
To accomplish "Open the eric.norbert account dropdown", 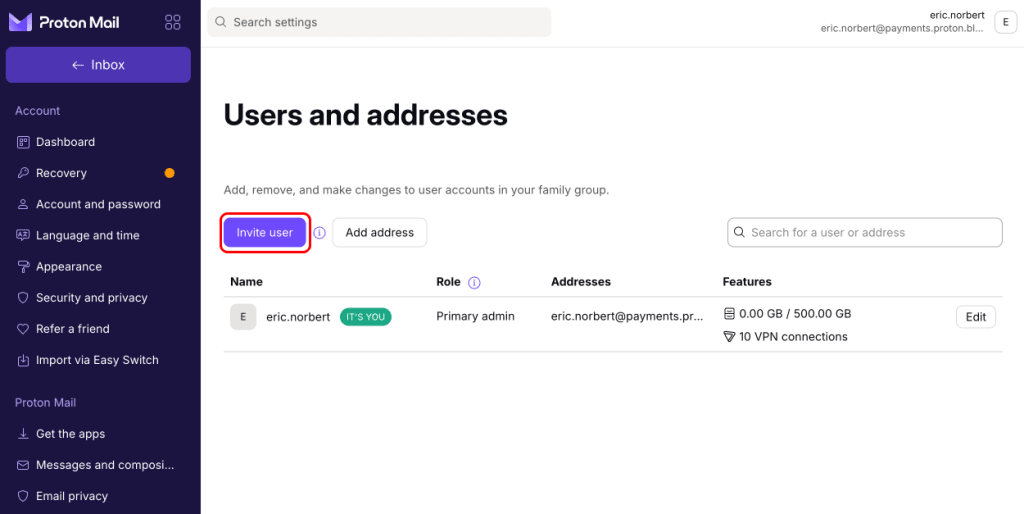I will 1005,23.
